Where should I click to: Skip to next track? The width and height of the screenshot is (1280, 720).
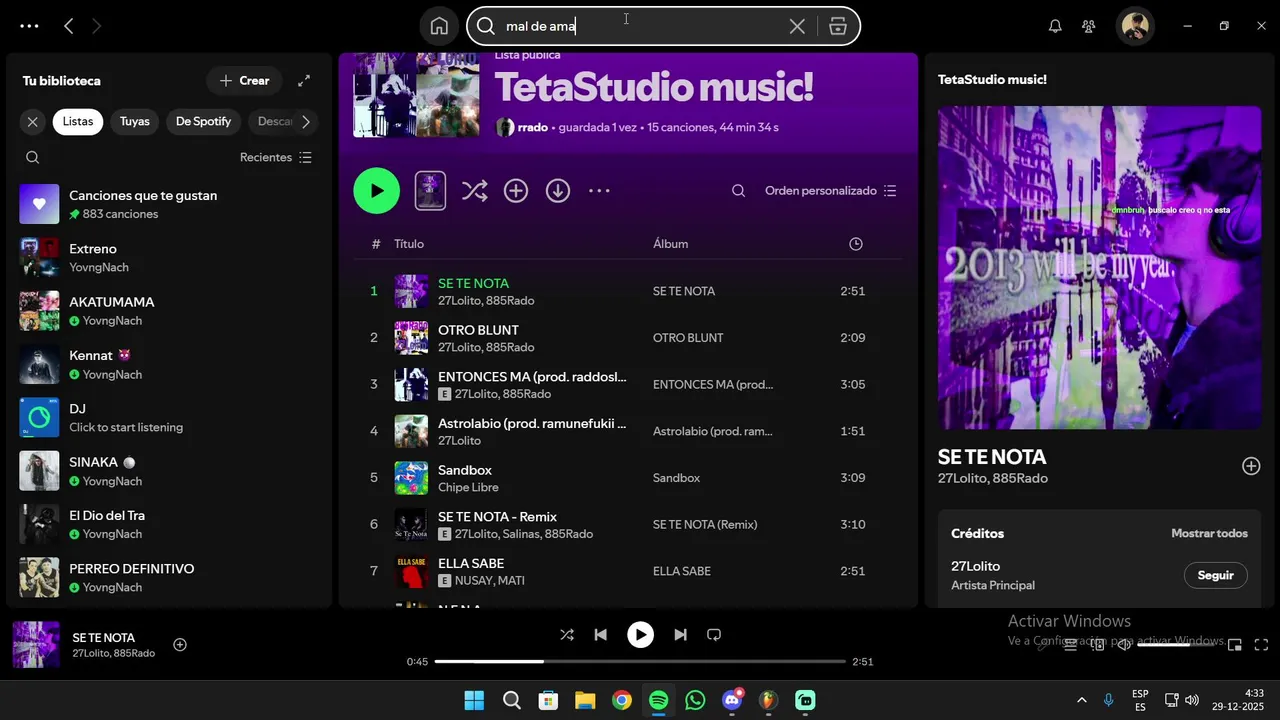pyautogui.click(x=680, y=634)
